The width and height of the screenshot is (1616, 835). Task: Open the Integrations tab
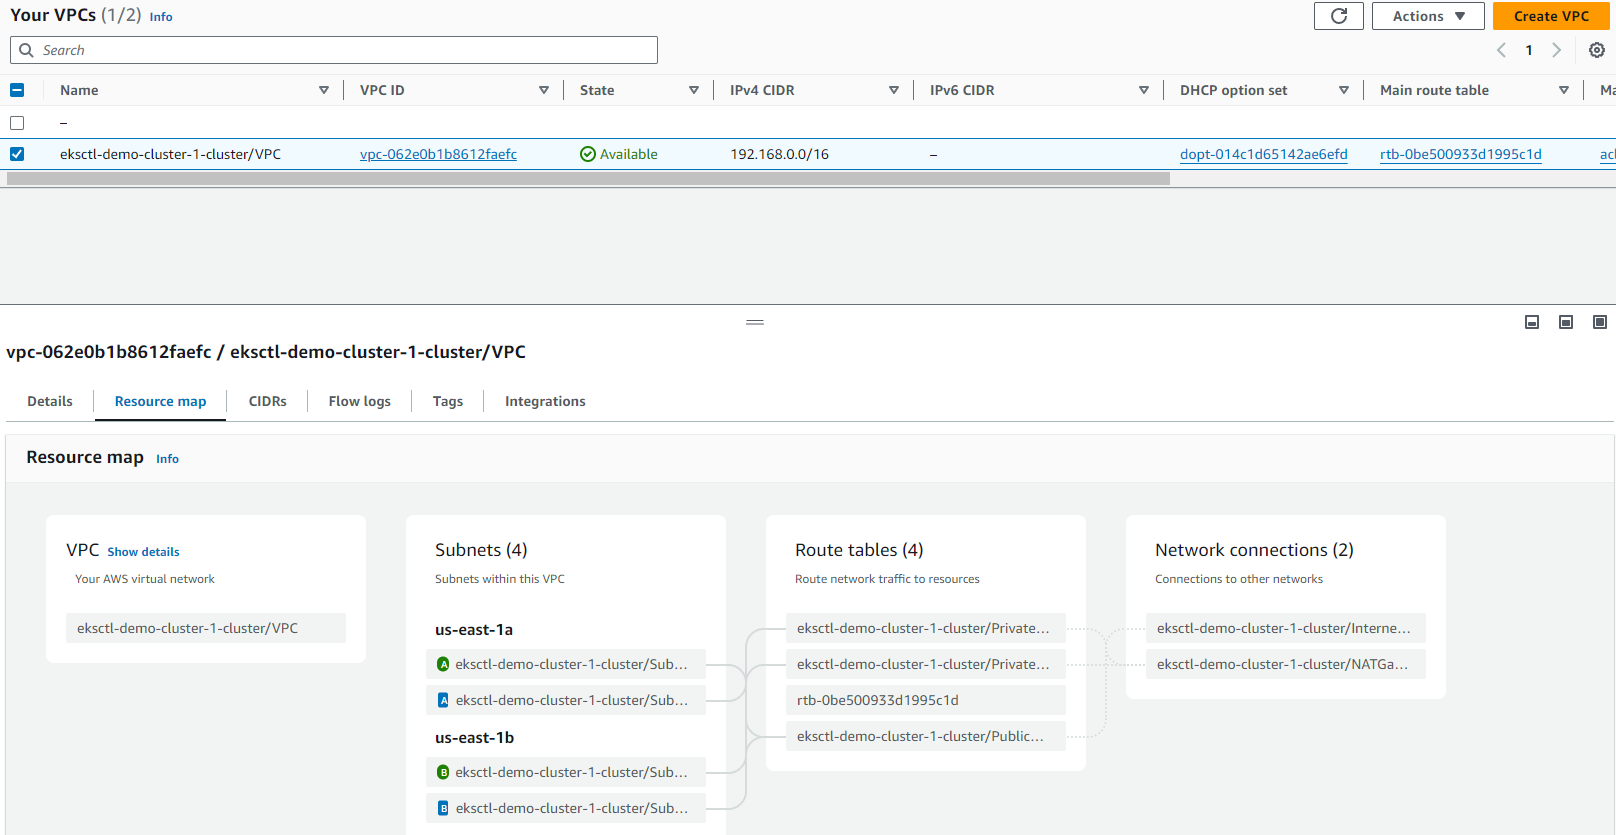pos(545,401)
